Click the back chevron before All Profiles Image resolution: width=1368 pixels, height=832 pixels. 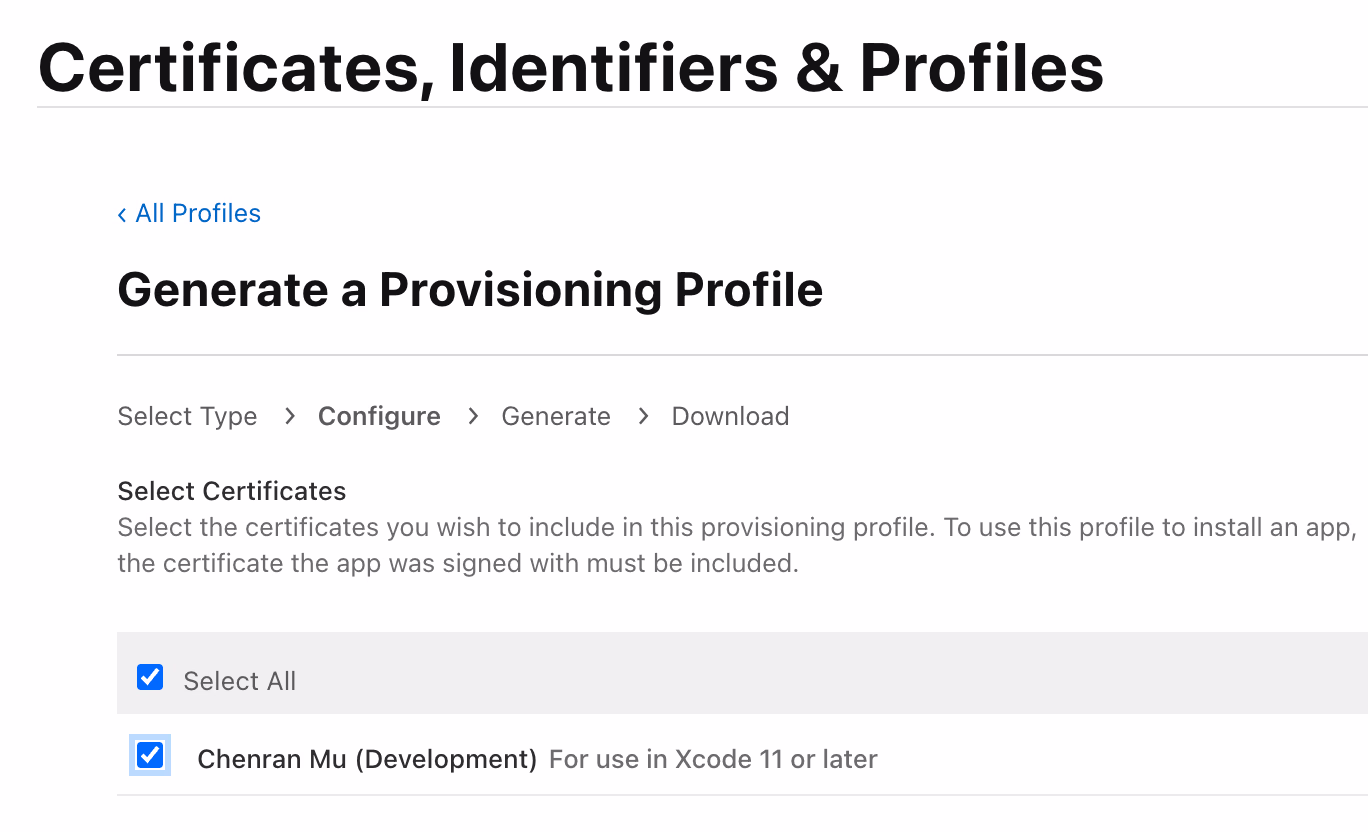pos(122,214)
